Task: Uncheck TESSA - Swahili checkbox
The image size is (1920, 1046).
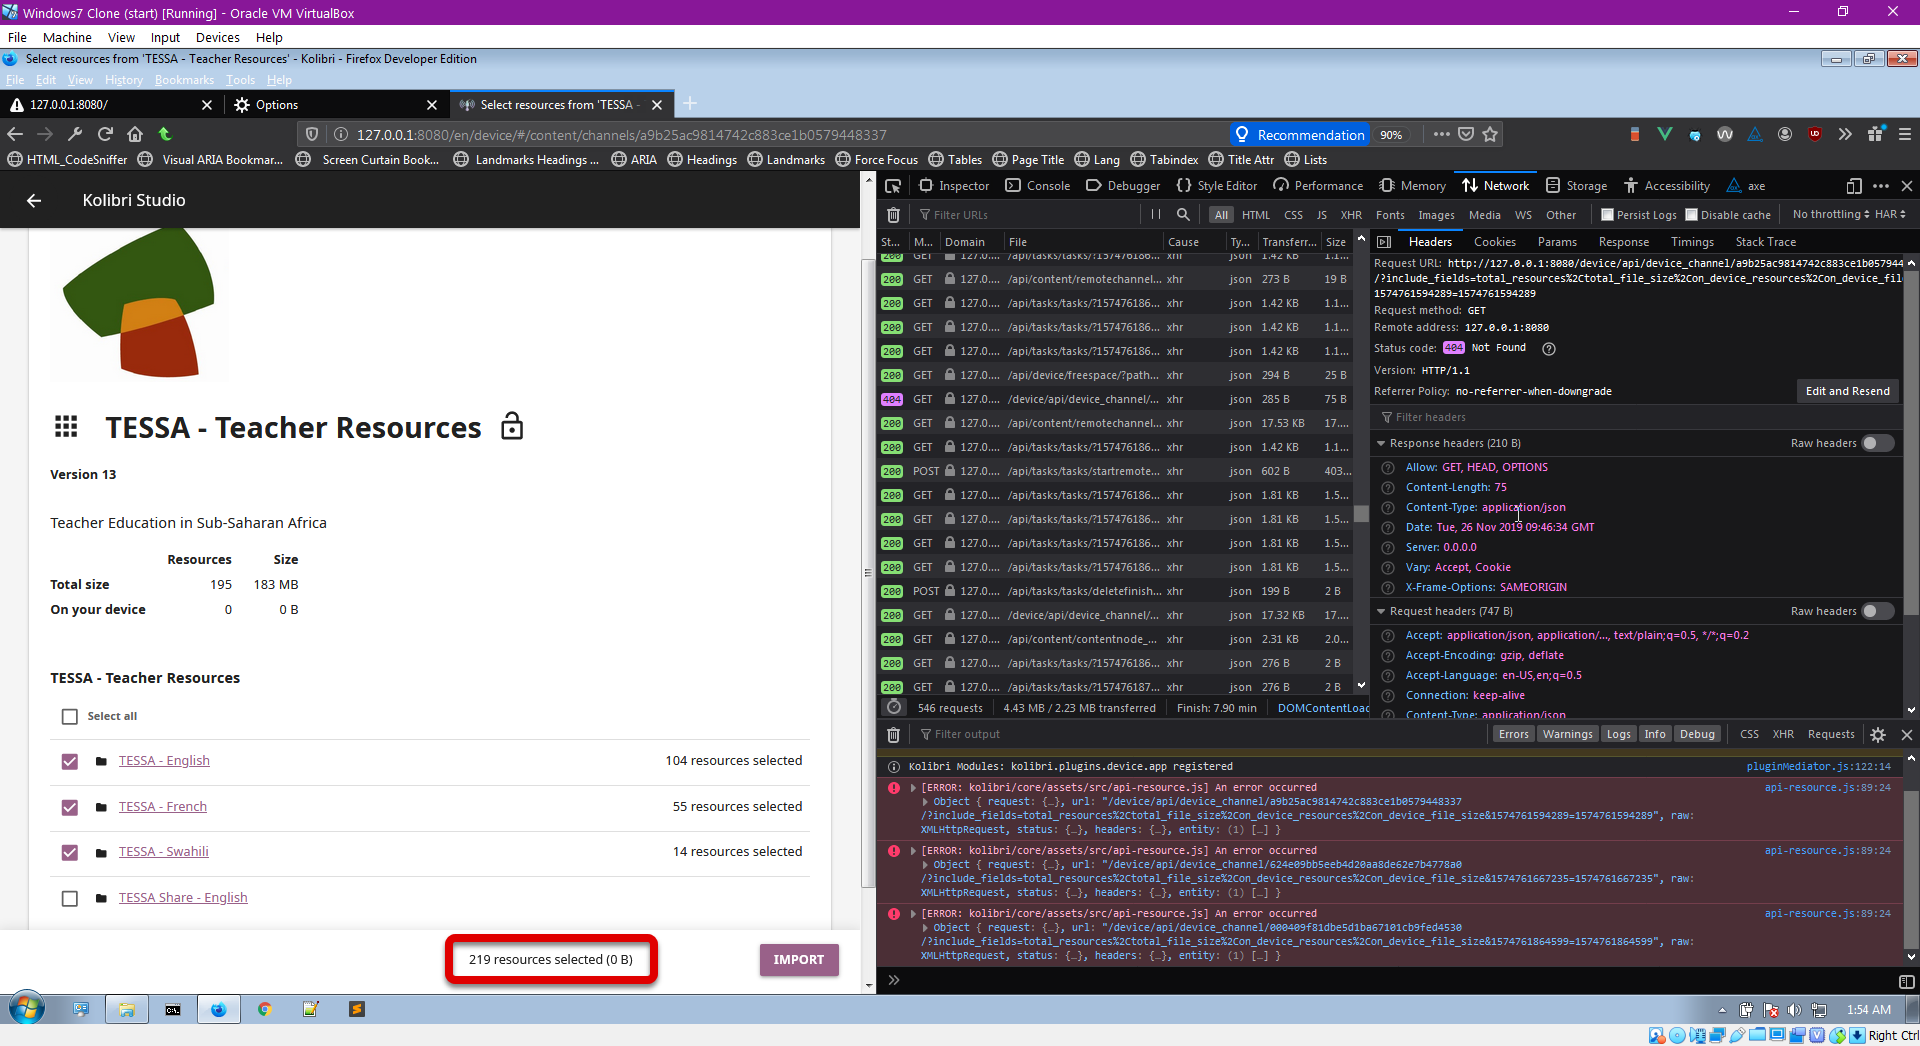Action: pyautogui.click(x=69, y=853)
